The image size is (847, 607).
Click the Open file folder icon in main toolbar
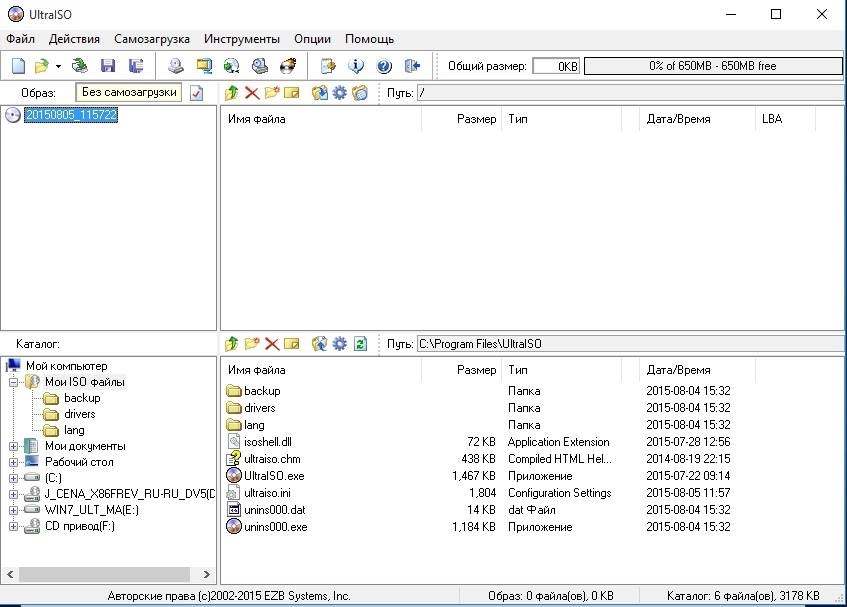pos(42,66)
